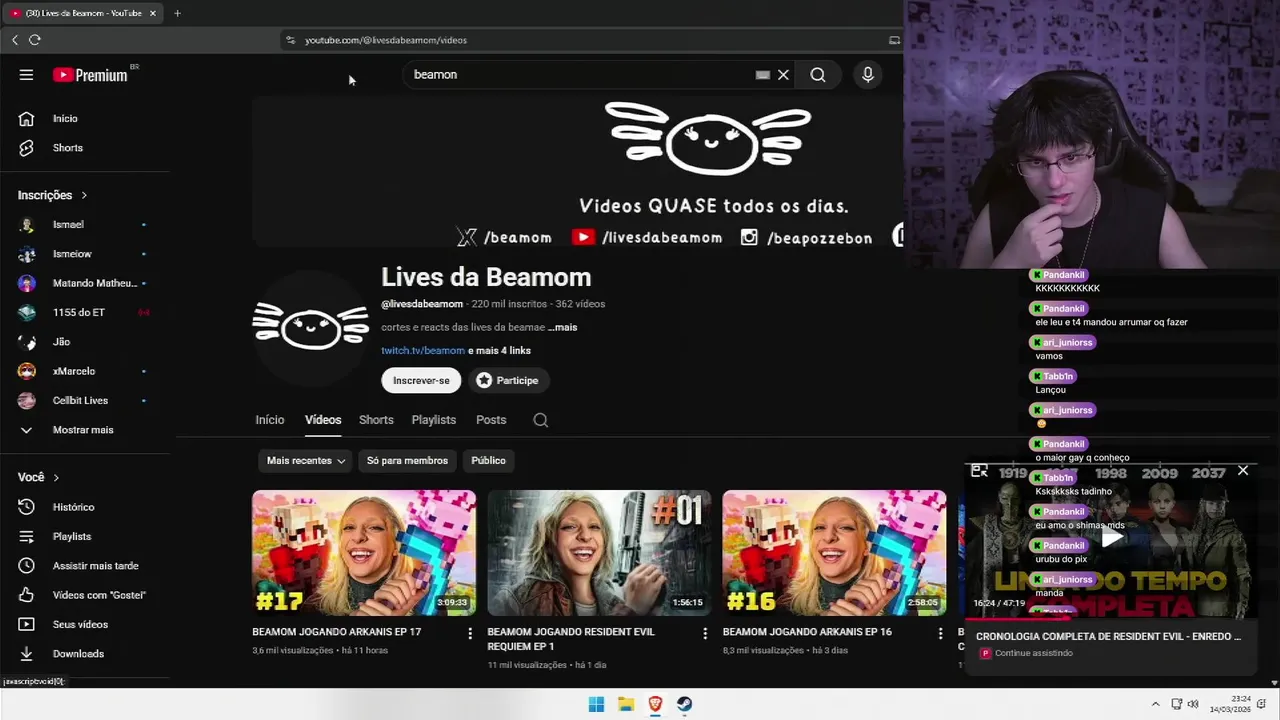This screenshot has width=1280, height=720.
Task: Click the Lives da Beamom channel avatar
Action: (310, 326)
